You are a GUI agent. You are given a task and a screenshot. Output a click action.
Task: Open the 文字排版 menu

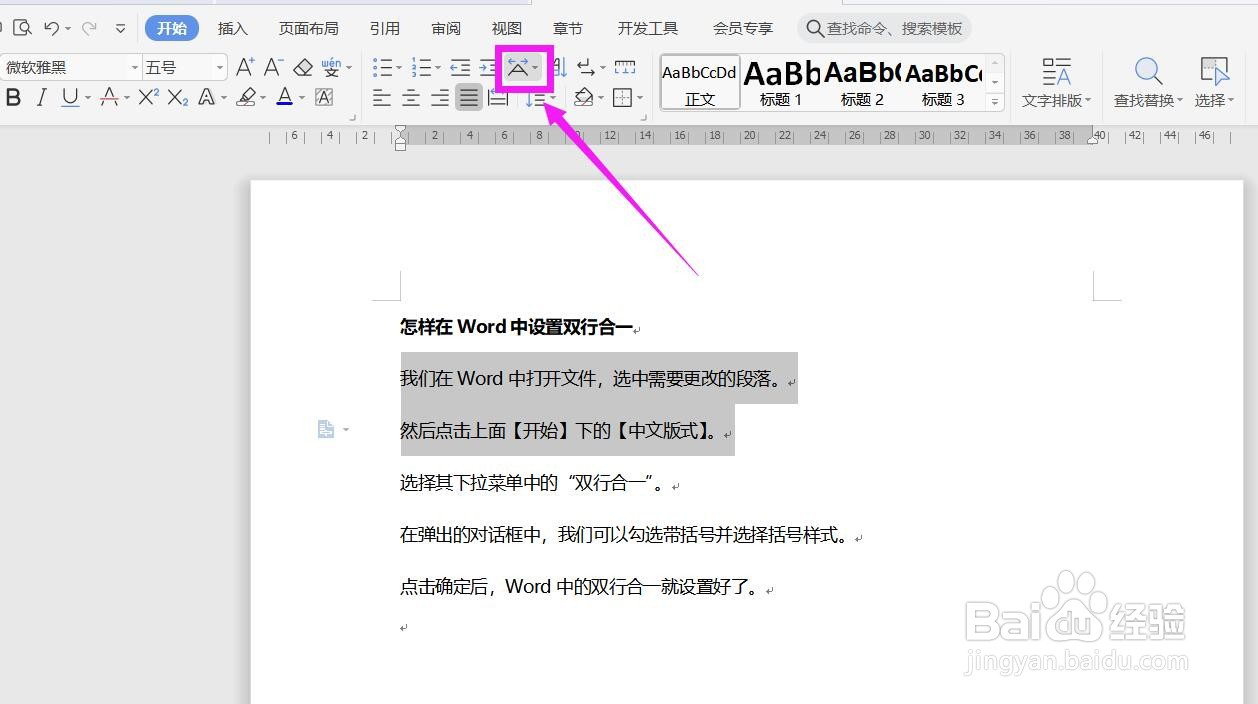tap(1057, 82)
